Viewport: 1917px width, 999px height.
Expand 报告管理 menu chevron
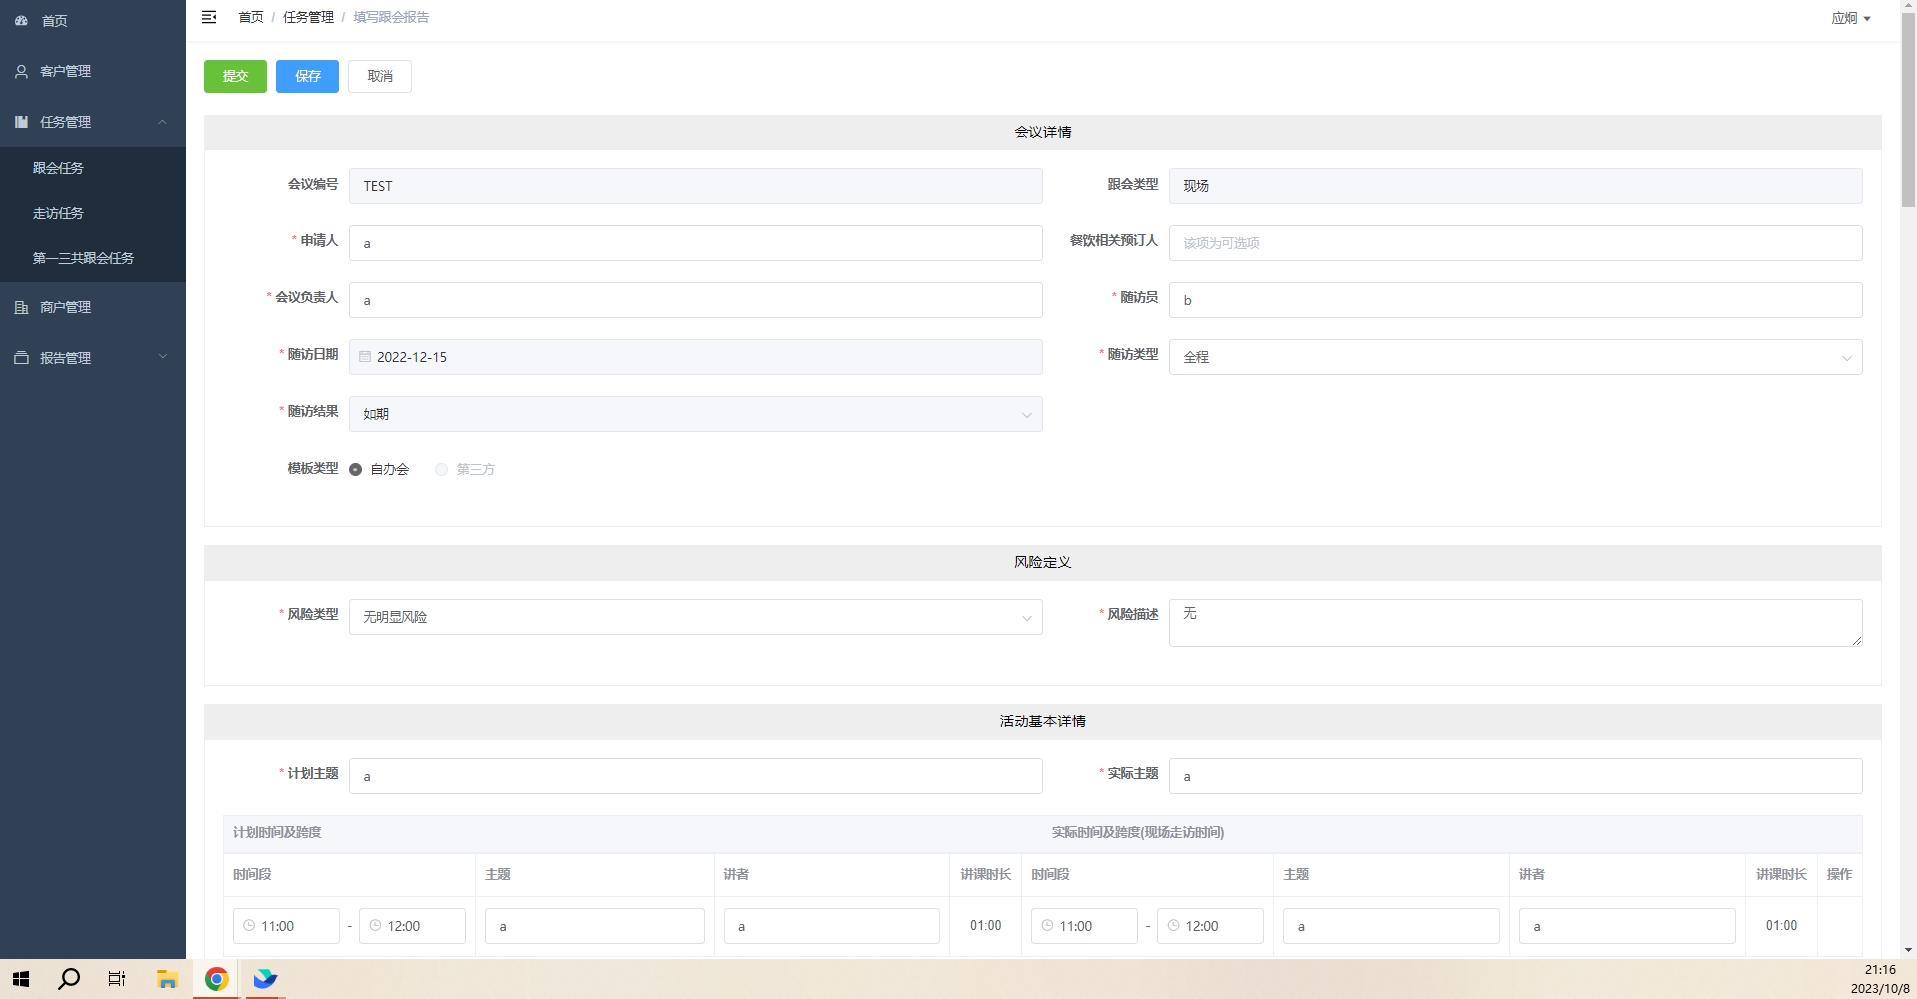point(162,357)
